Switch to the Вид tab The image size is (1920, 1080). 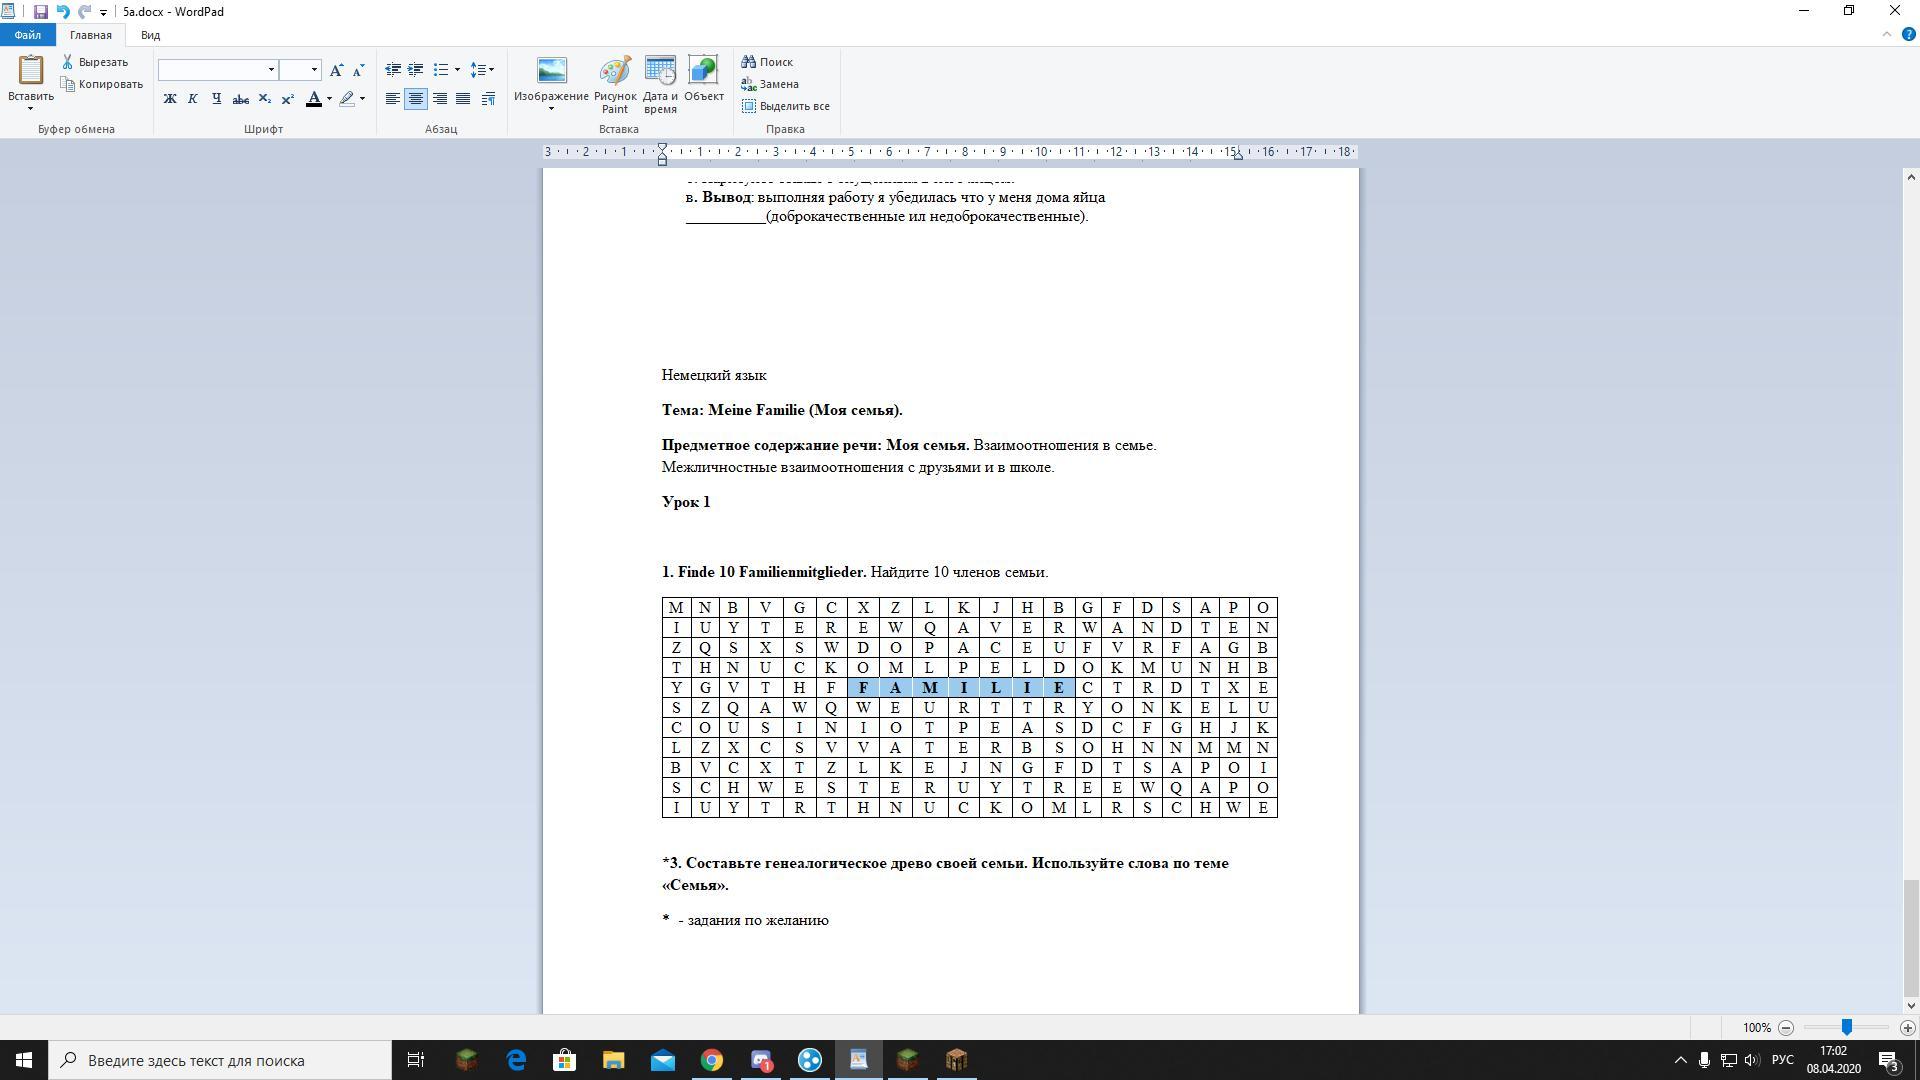[x=150, y=35]
